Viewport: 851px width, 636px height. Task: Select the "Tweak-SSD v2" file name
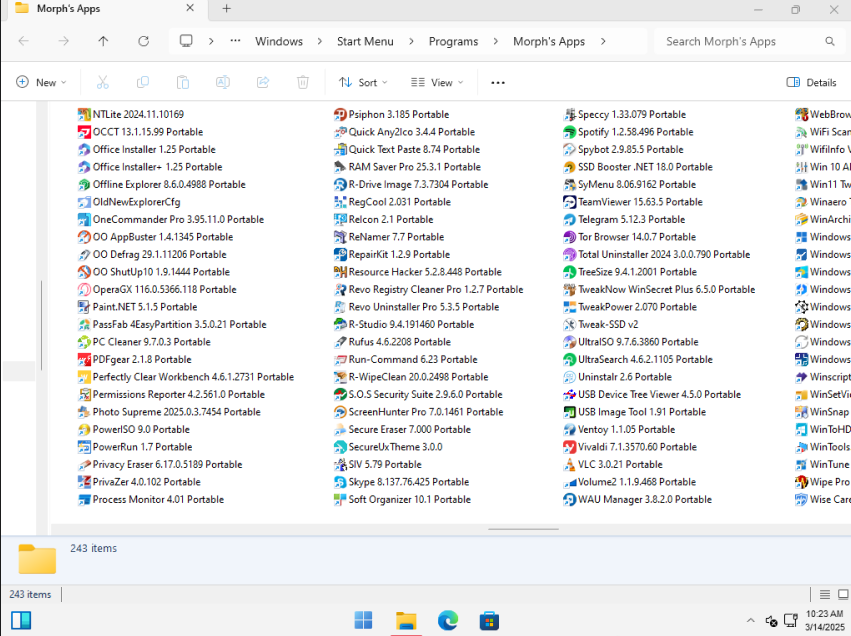608,325
